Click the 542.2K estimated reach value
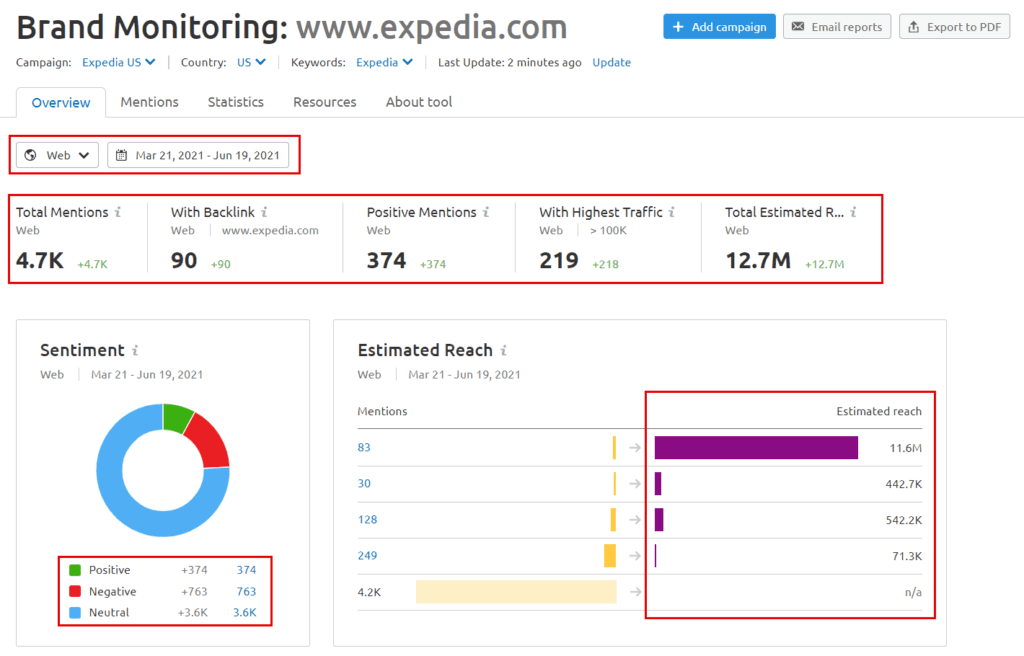 click(x=904, y=520)
